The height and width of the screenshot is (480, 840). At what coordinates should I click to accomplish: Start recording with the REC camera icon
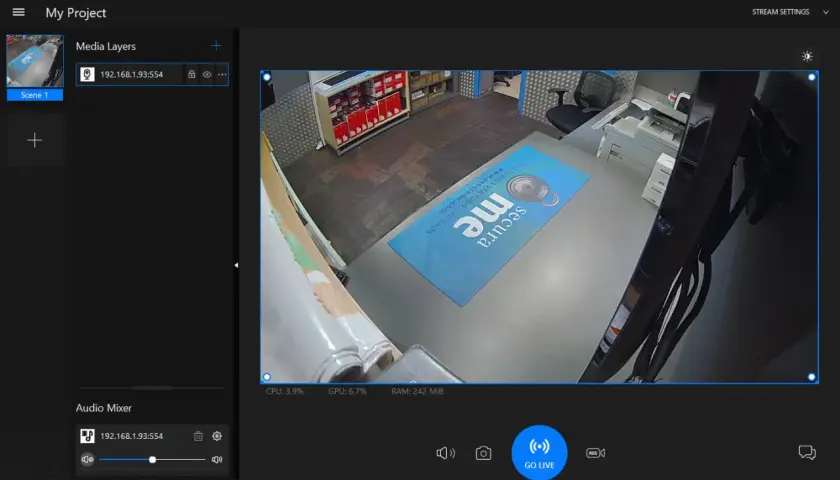pos(595,453)
